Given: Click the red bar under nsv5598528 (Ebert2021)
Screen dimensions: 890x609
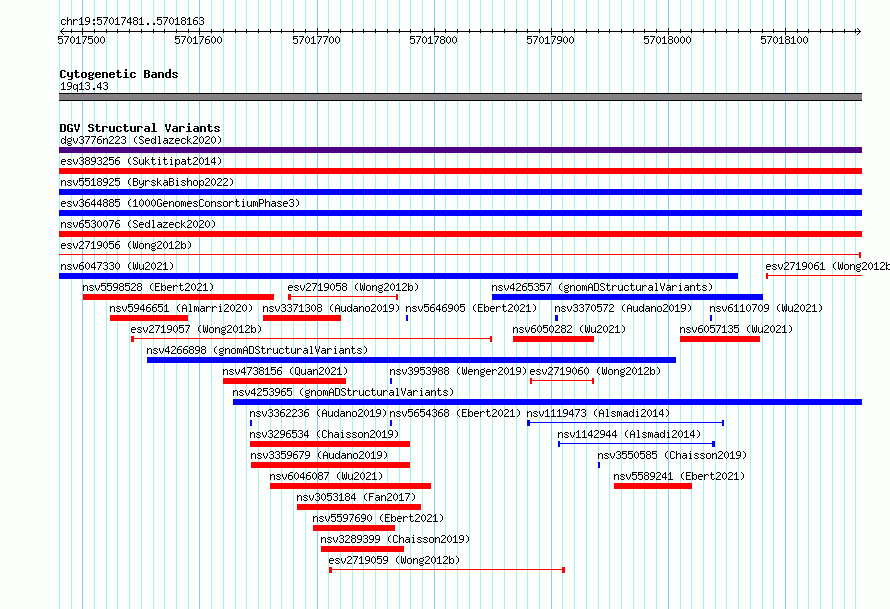Looking at the screenshot, I should (x=178, y=297).
